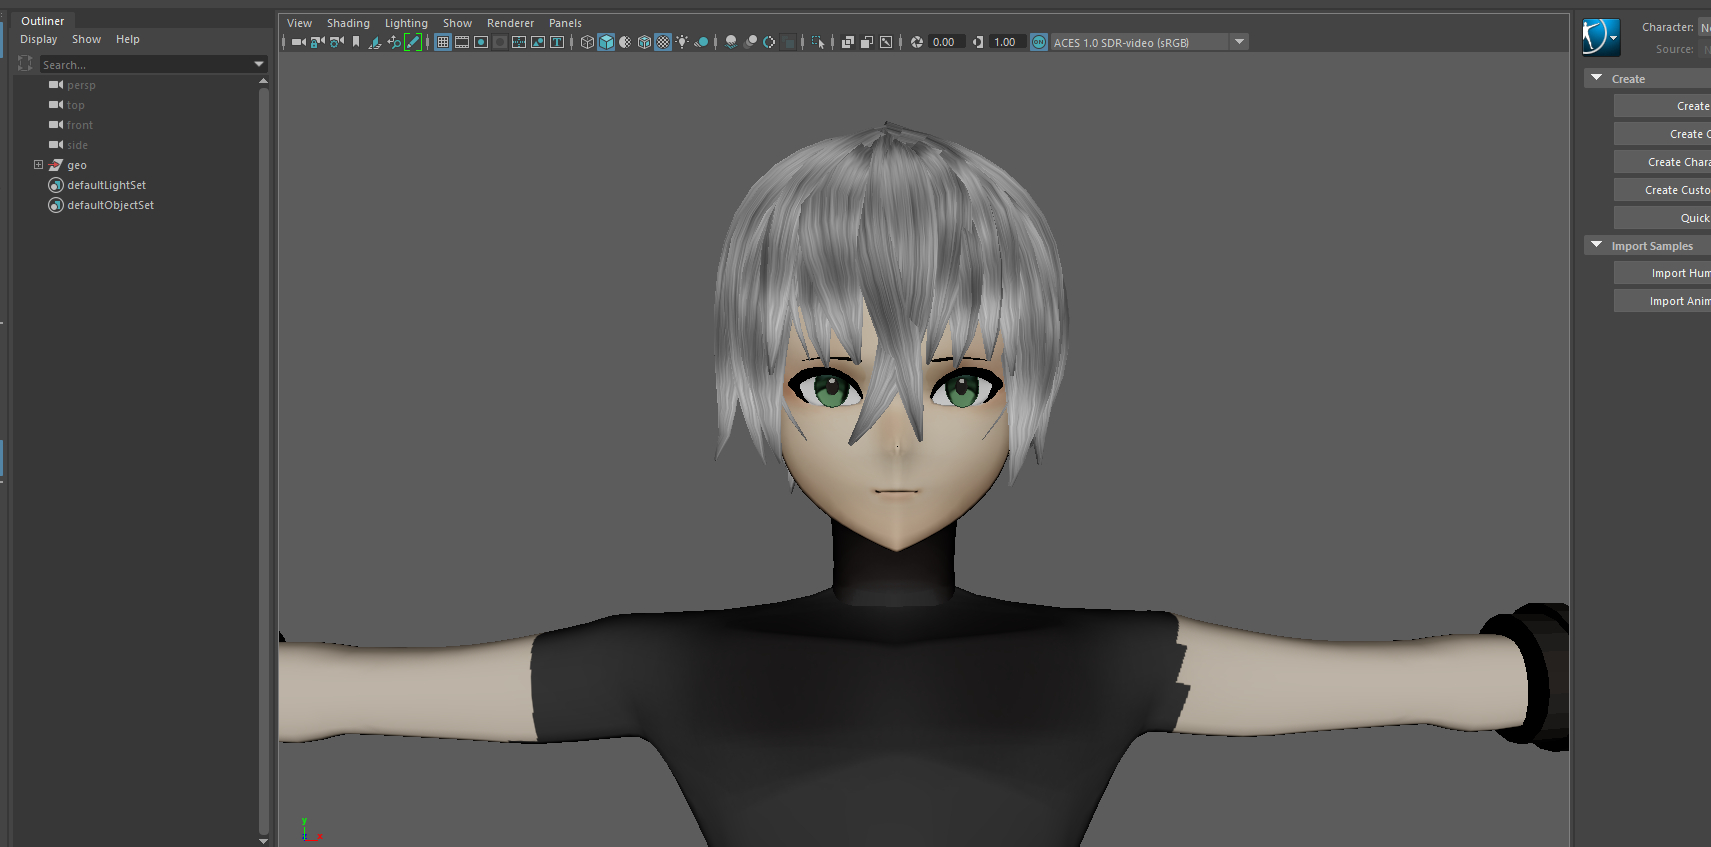
Task: Click the Select Camera icon
Action: [298, 42]
